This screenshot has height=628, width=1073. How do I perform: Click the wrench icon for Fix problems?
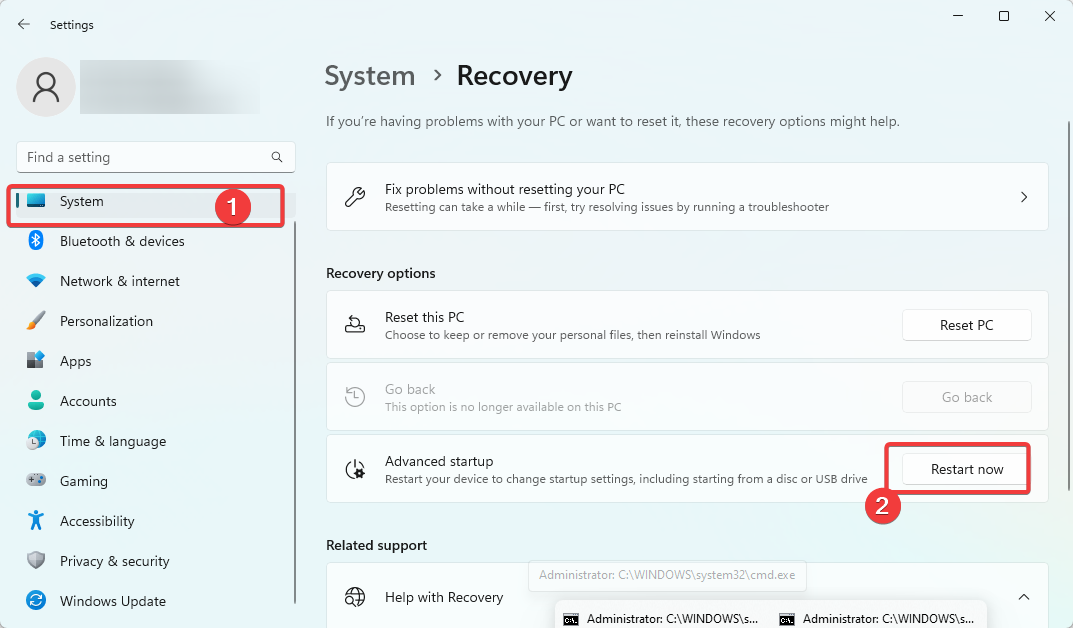pyautogui.click(x=354, y=197)
